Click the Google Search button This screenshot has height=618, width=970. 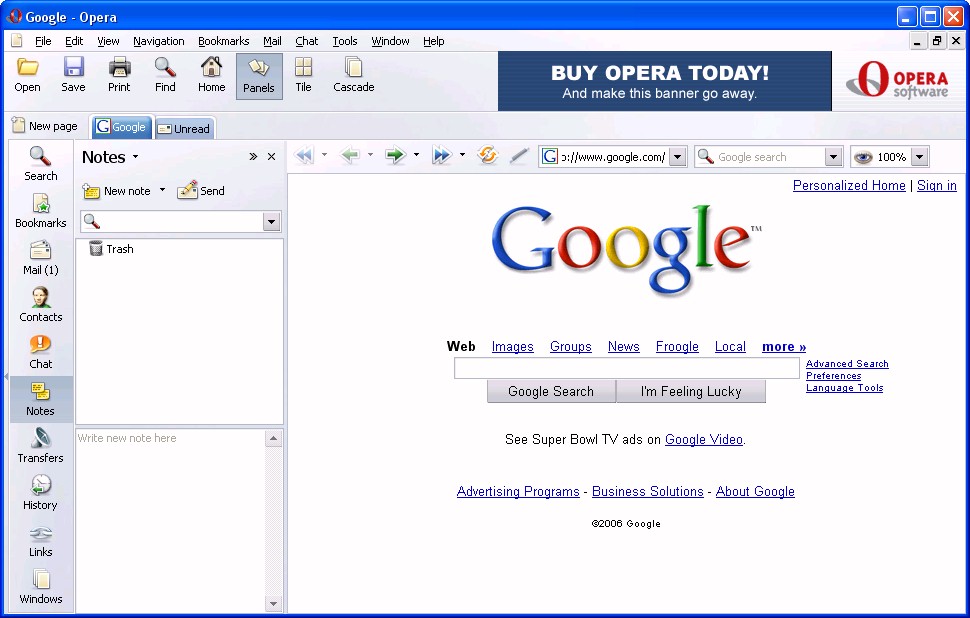click(x=551, y=392)
